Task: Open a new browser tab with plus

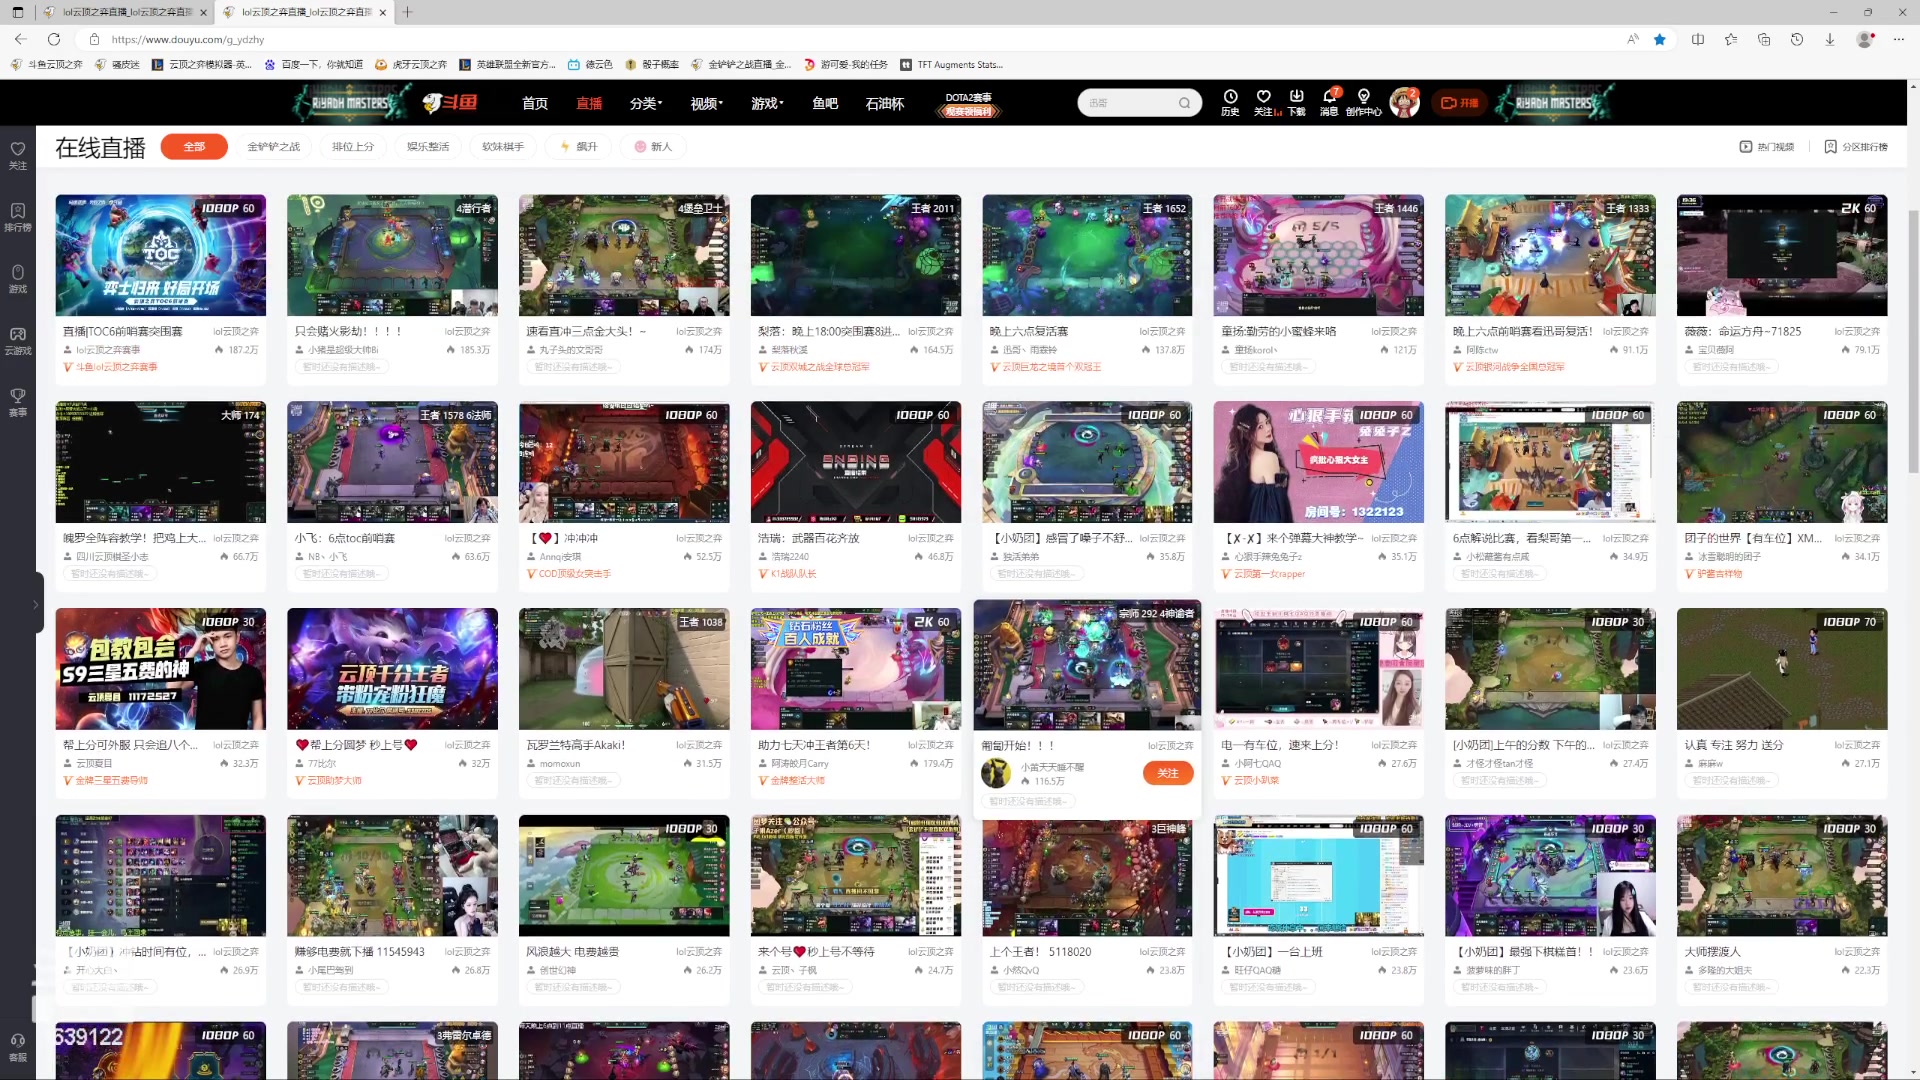Action: point(408,12)
